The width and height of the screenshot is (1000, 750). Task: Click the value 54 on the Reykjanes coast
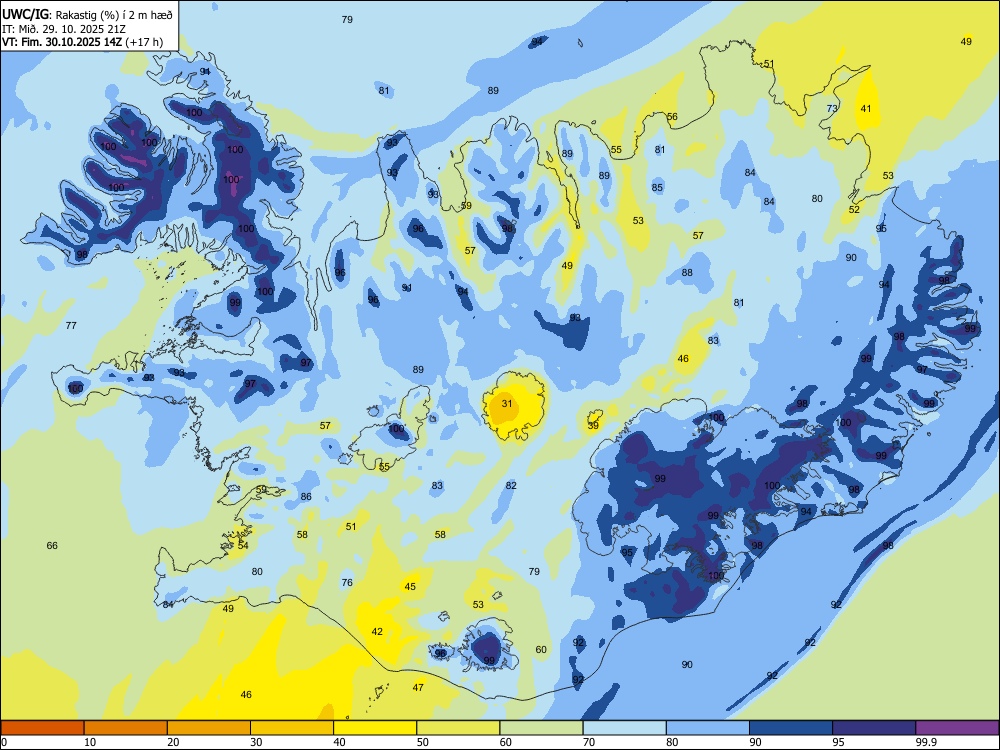pyautogui.click(x=243, y=545)
